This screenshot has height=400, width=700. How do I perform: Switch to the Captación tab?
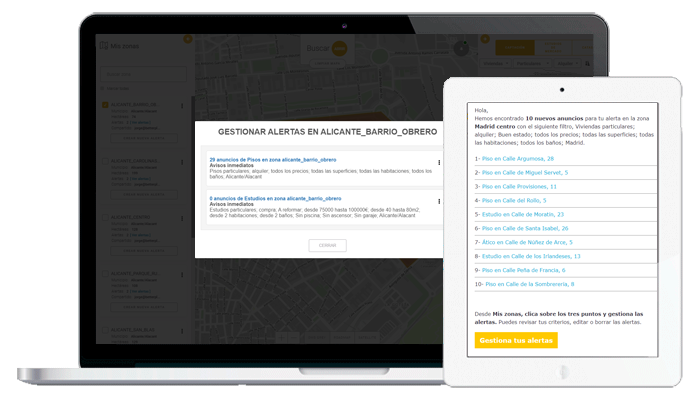tap(515, 47)
